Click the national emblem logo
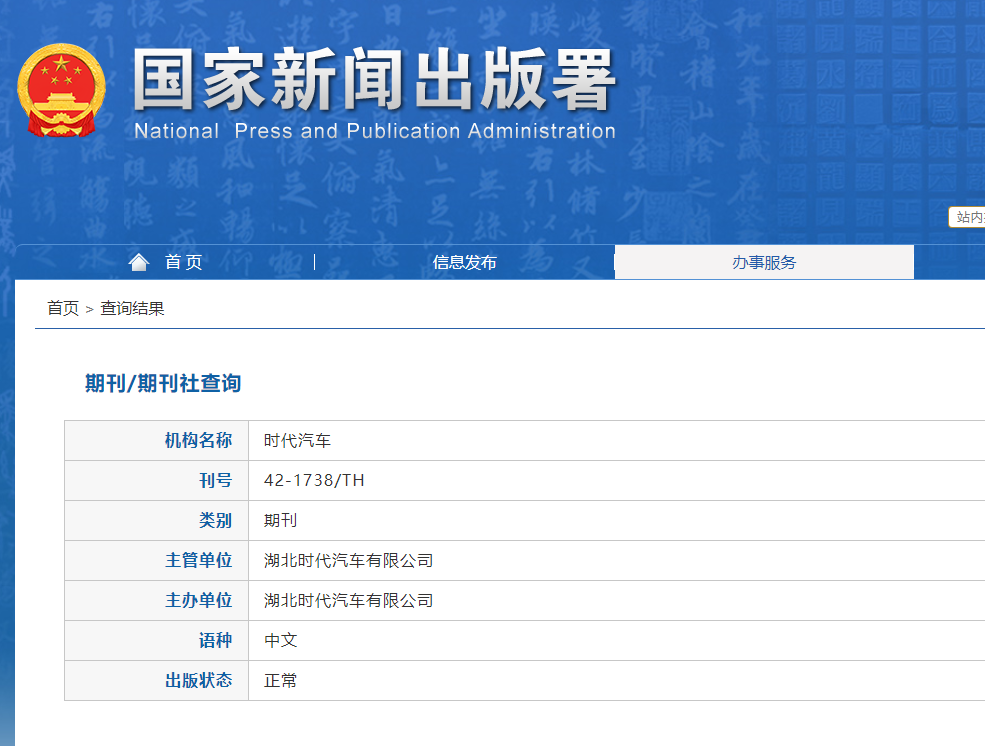Screen dimensions: 985x746 point(60,90)
